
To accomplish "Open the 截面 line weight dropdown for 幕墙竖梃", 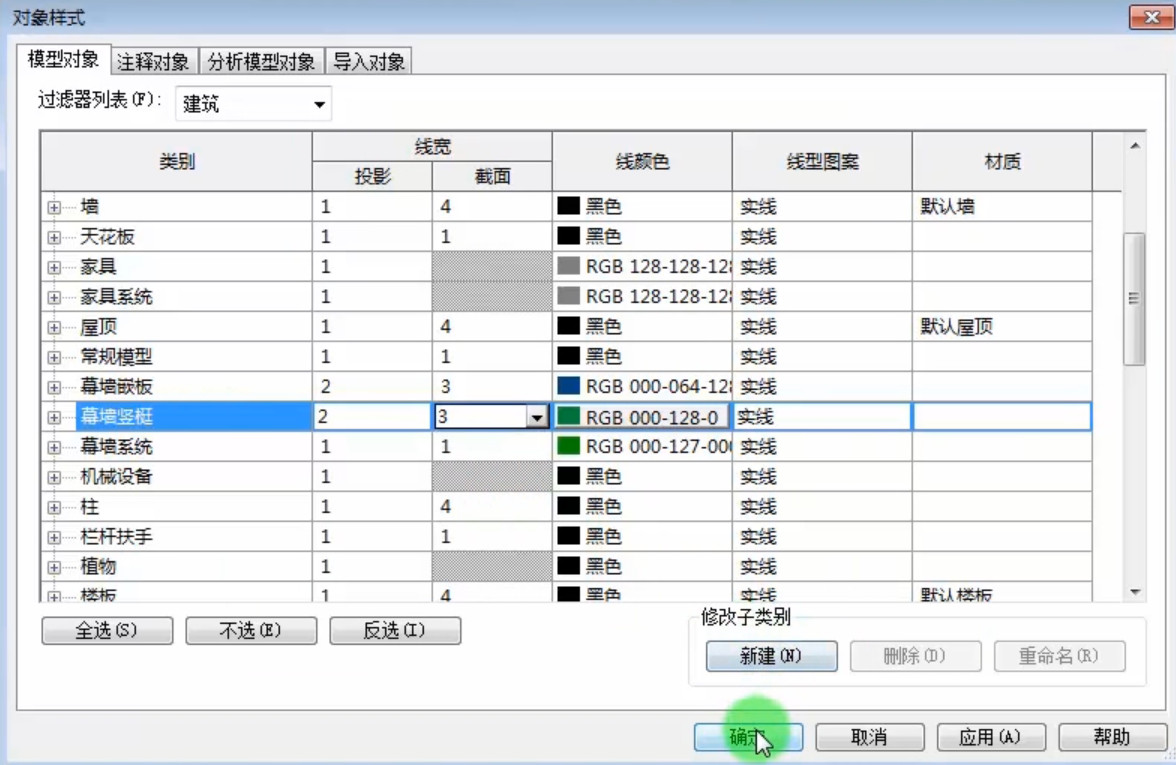I will tap(537, 417).
